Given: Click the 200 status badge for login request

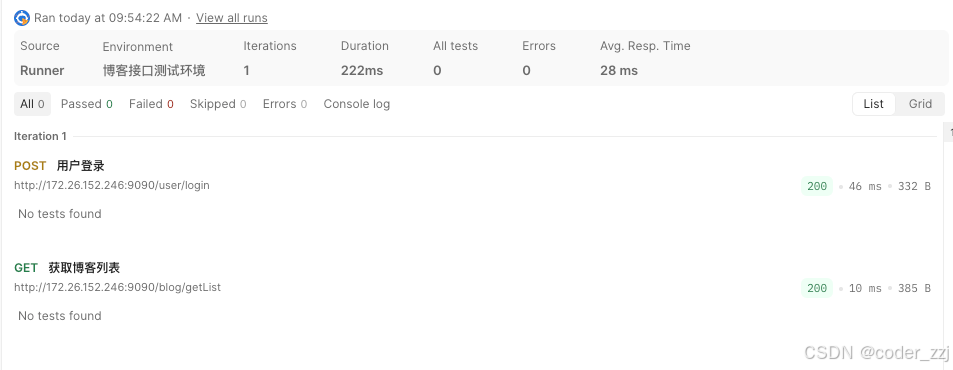Looking at the screenshot, I should (817, 187).
